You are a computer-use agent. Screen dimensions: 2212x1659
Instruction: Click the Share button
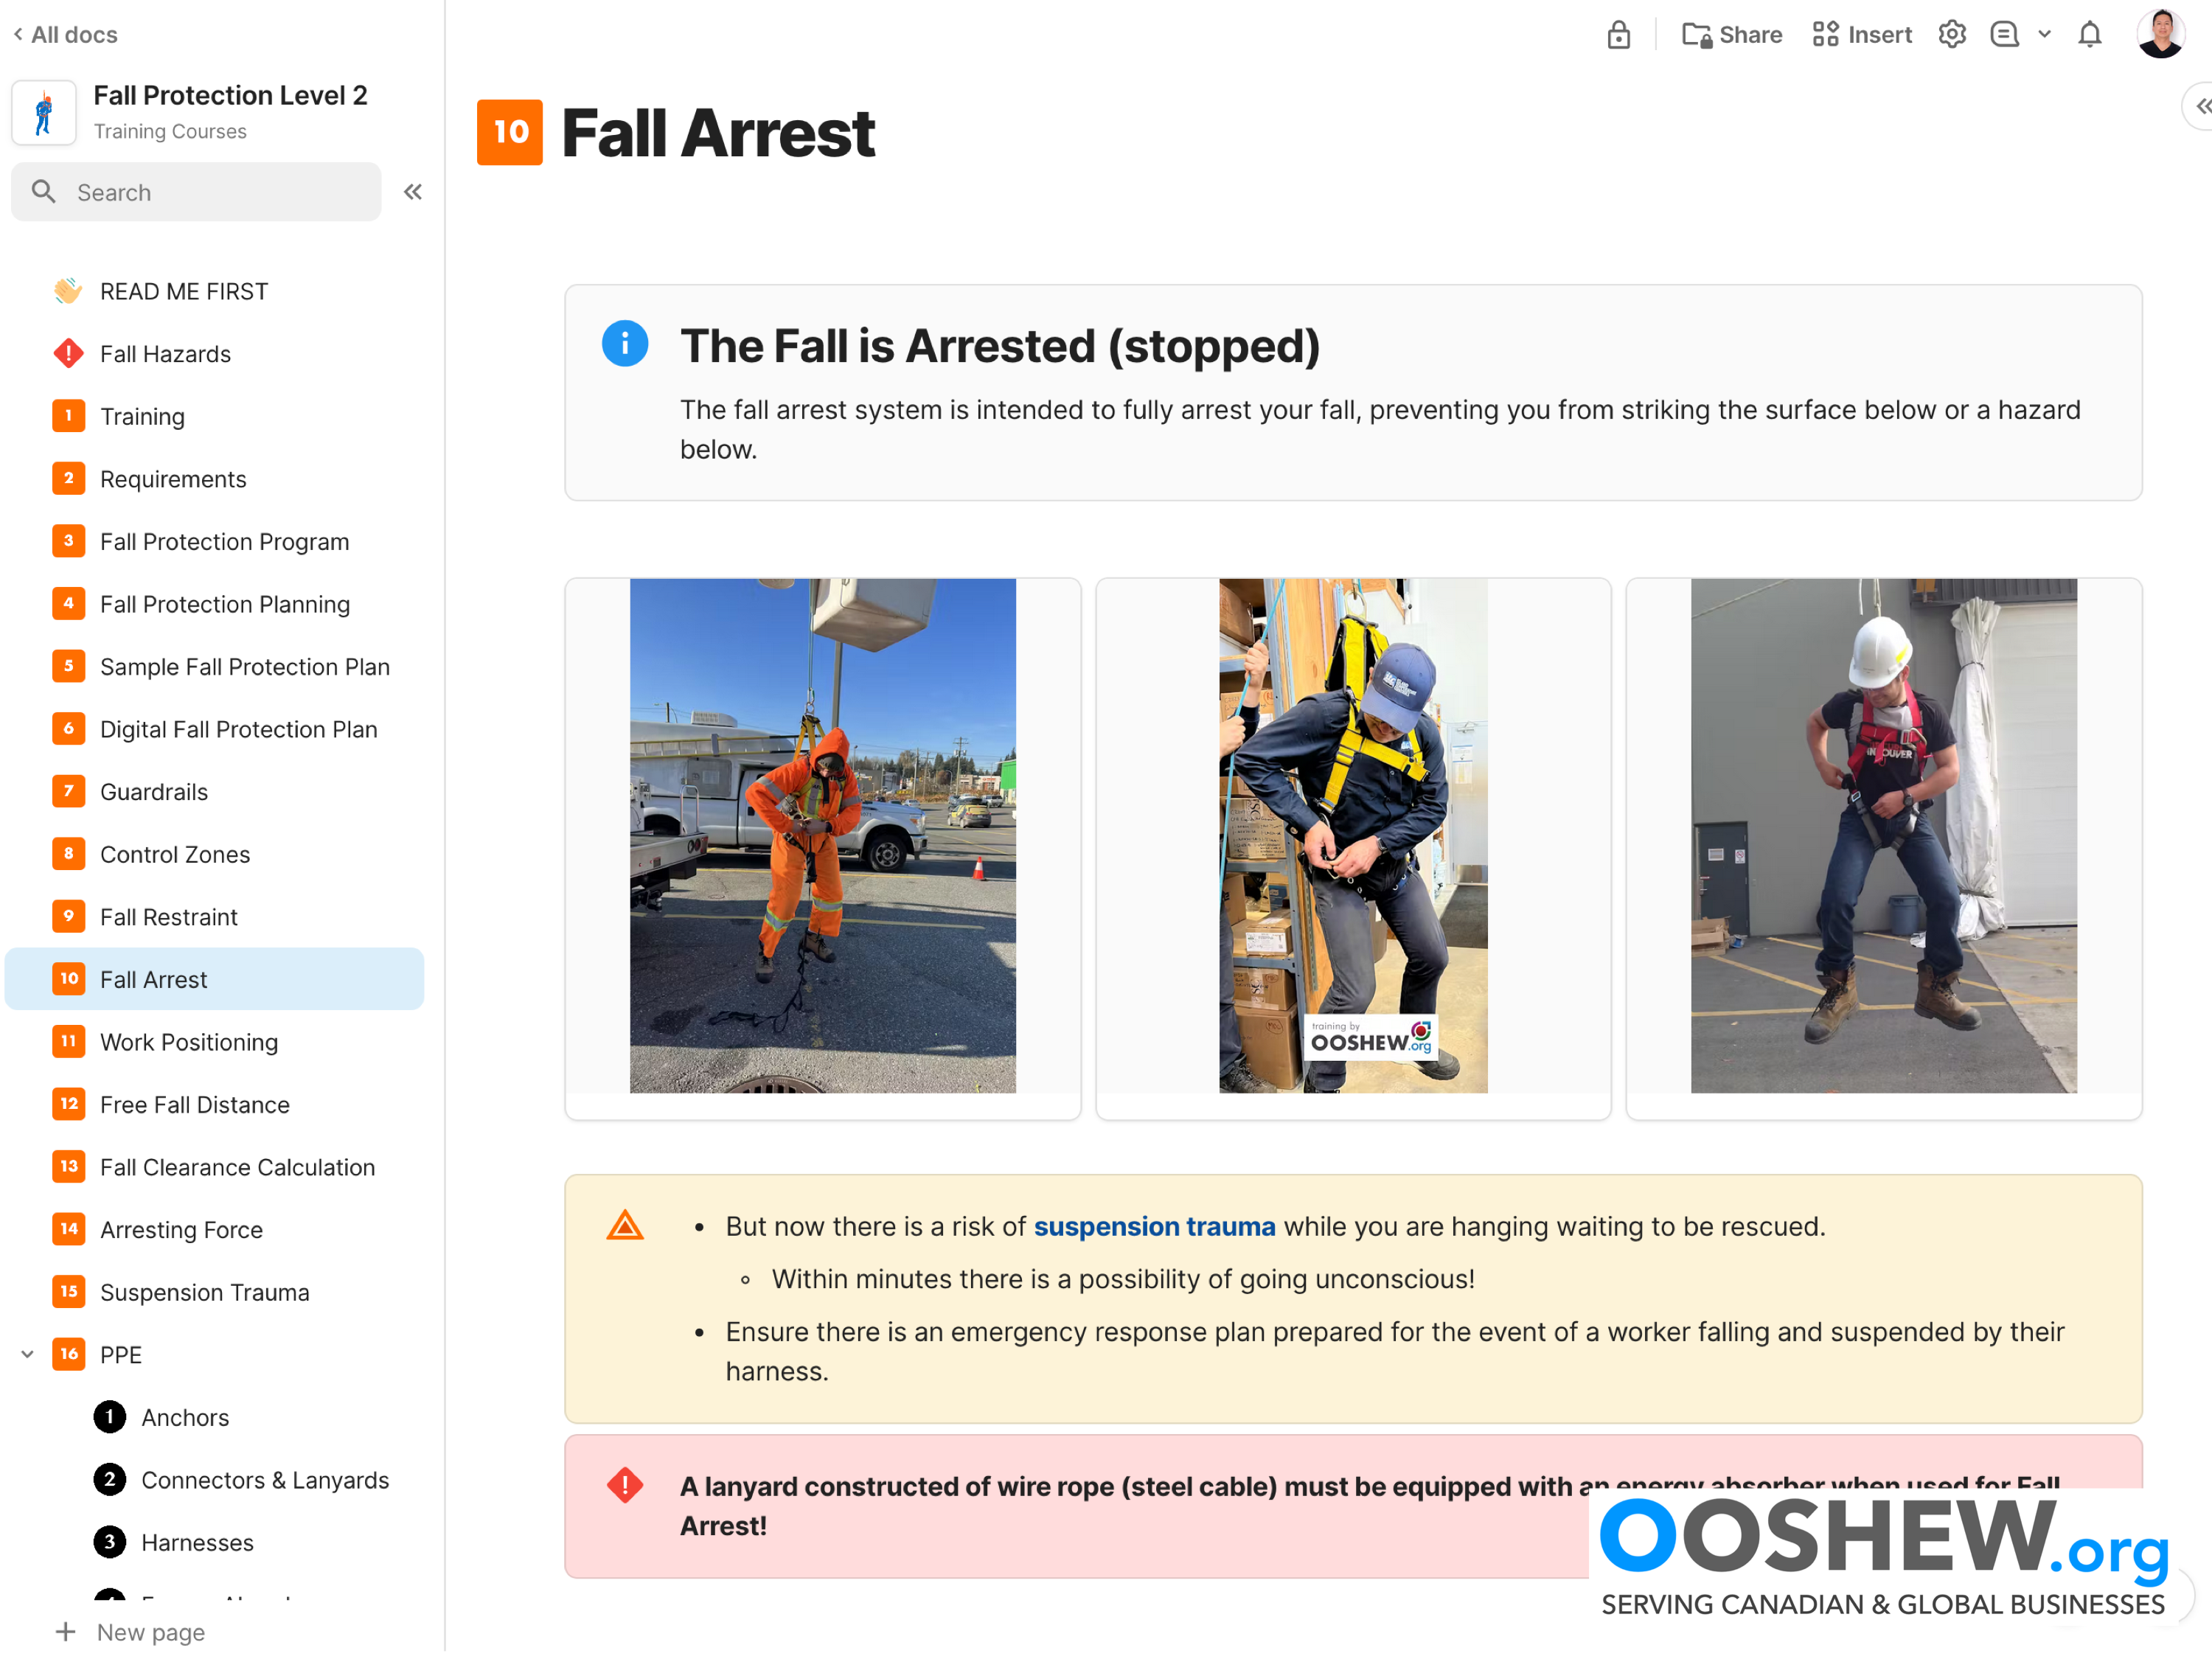(1731, 35)
